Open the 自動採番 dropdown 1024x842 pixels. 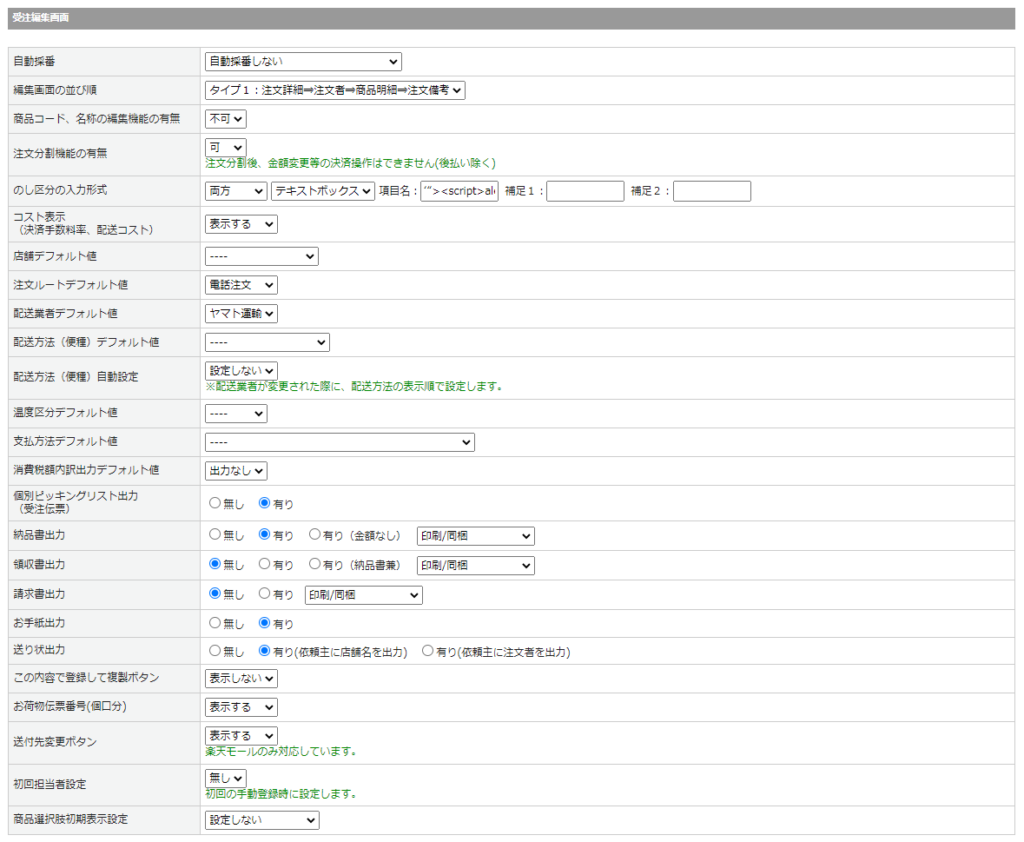(302, 62)
